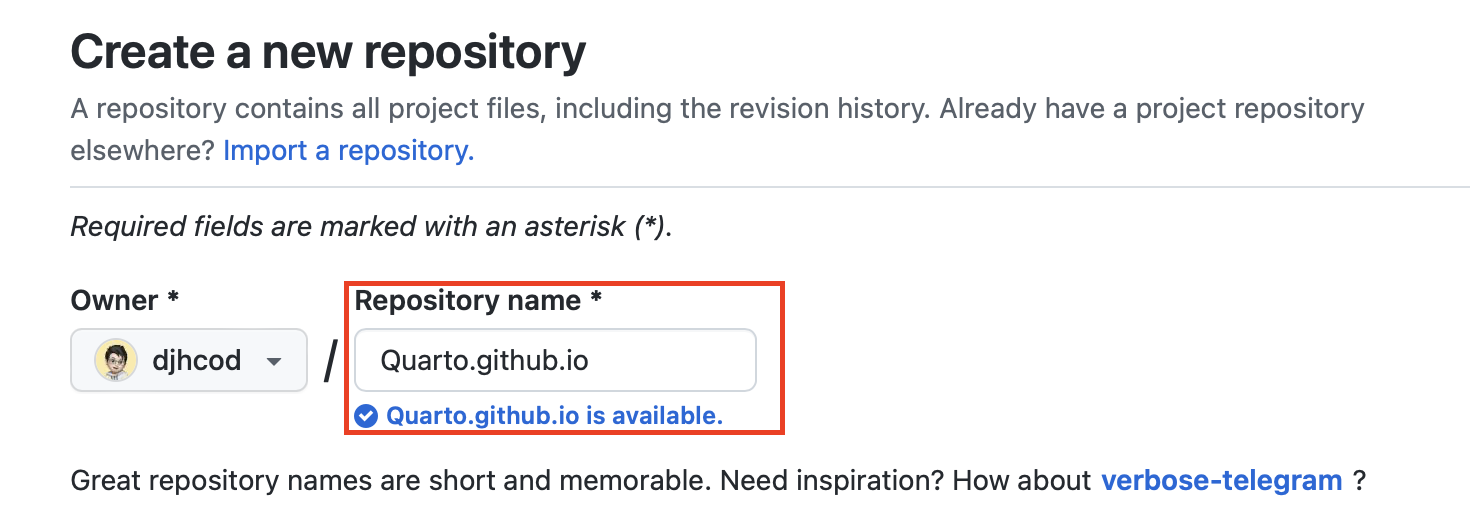
Task: Click the asterisk beside Repository name label
Action: [596, 299]
